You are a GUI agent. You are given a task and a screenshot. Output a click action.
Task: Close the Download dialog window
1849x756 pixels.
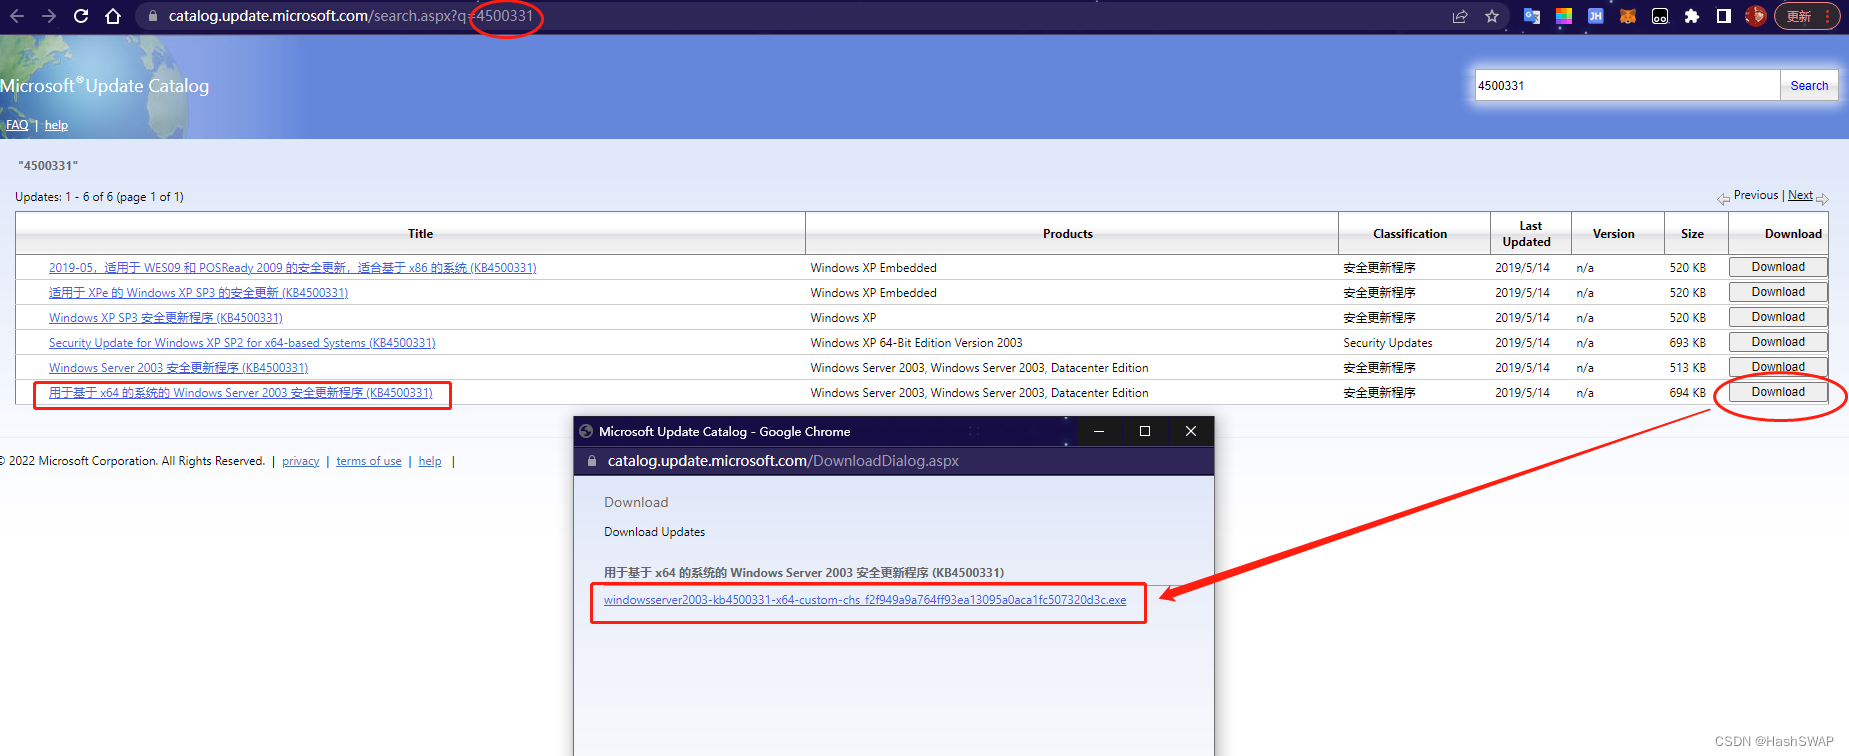[1191, 431]
